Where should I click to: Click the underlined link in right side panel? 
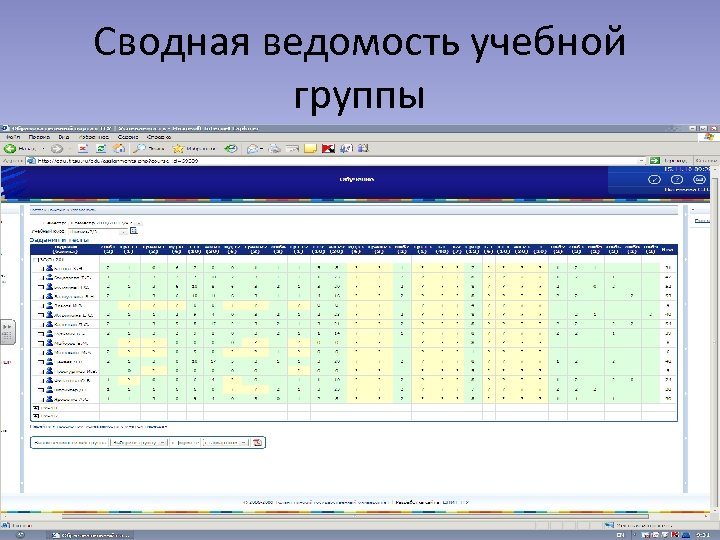coord(702,221)
